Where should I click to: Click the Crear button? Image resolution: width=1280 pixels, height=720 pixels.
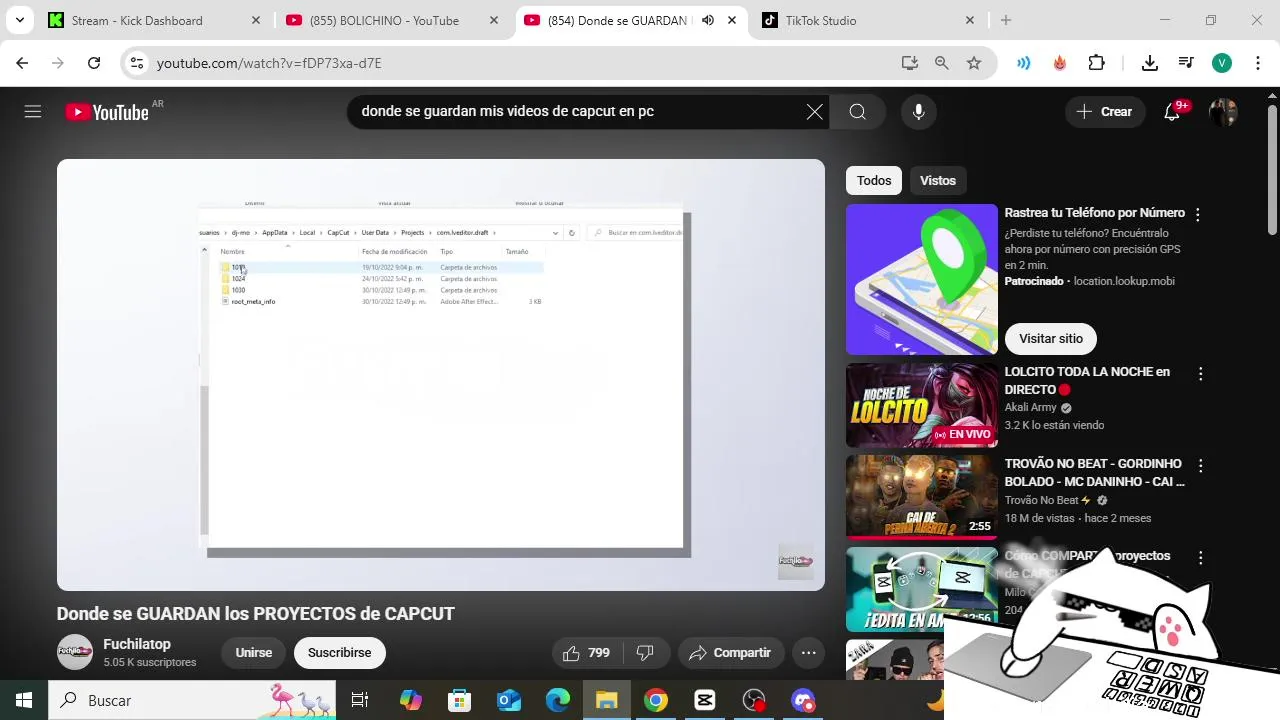tap(1104, 112)
